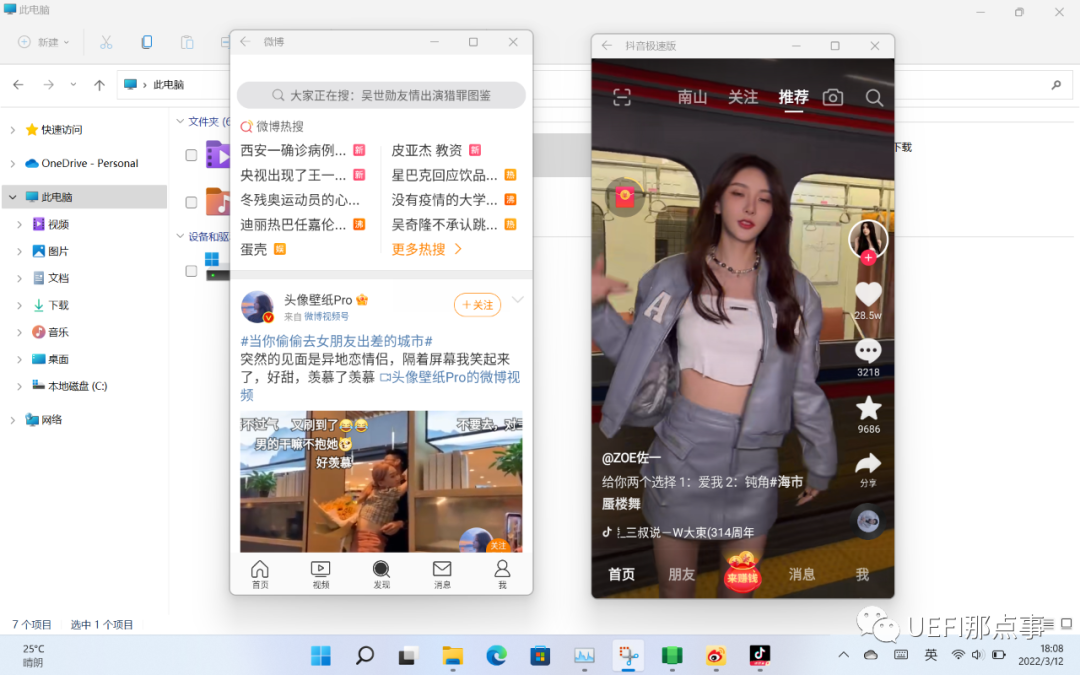Open the Douyin scan icon
This screenshot has height=675, width=1080.
click(x=622, y=97)
